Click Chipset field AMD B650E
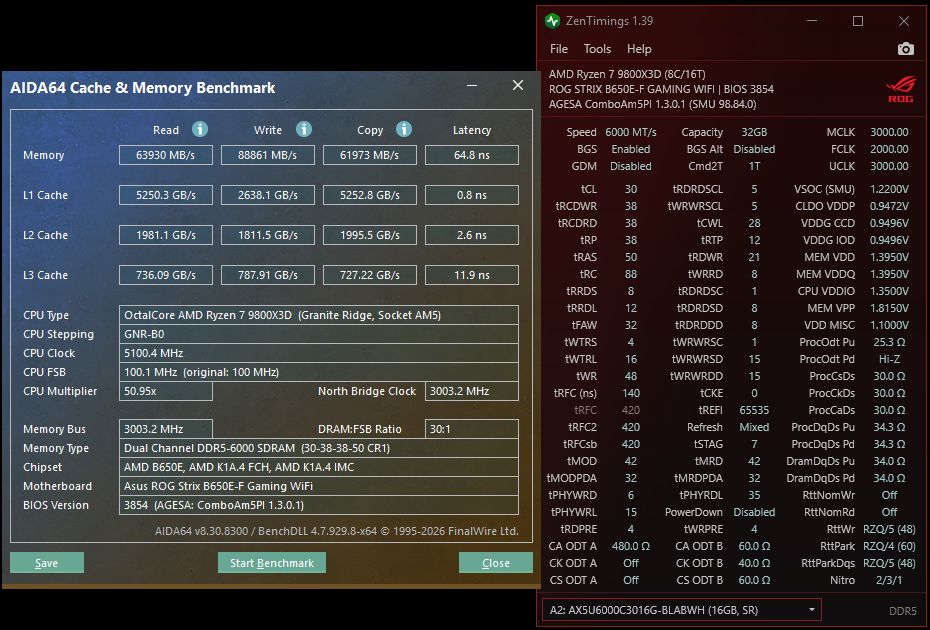Screen dimensions: 930x630 click(x=319, y=467)
